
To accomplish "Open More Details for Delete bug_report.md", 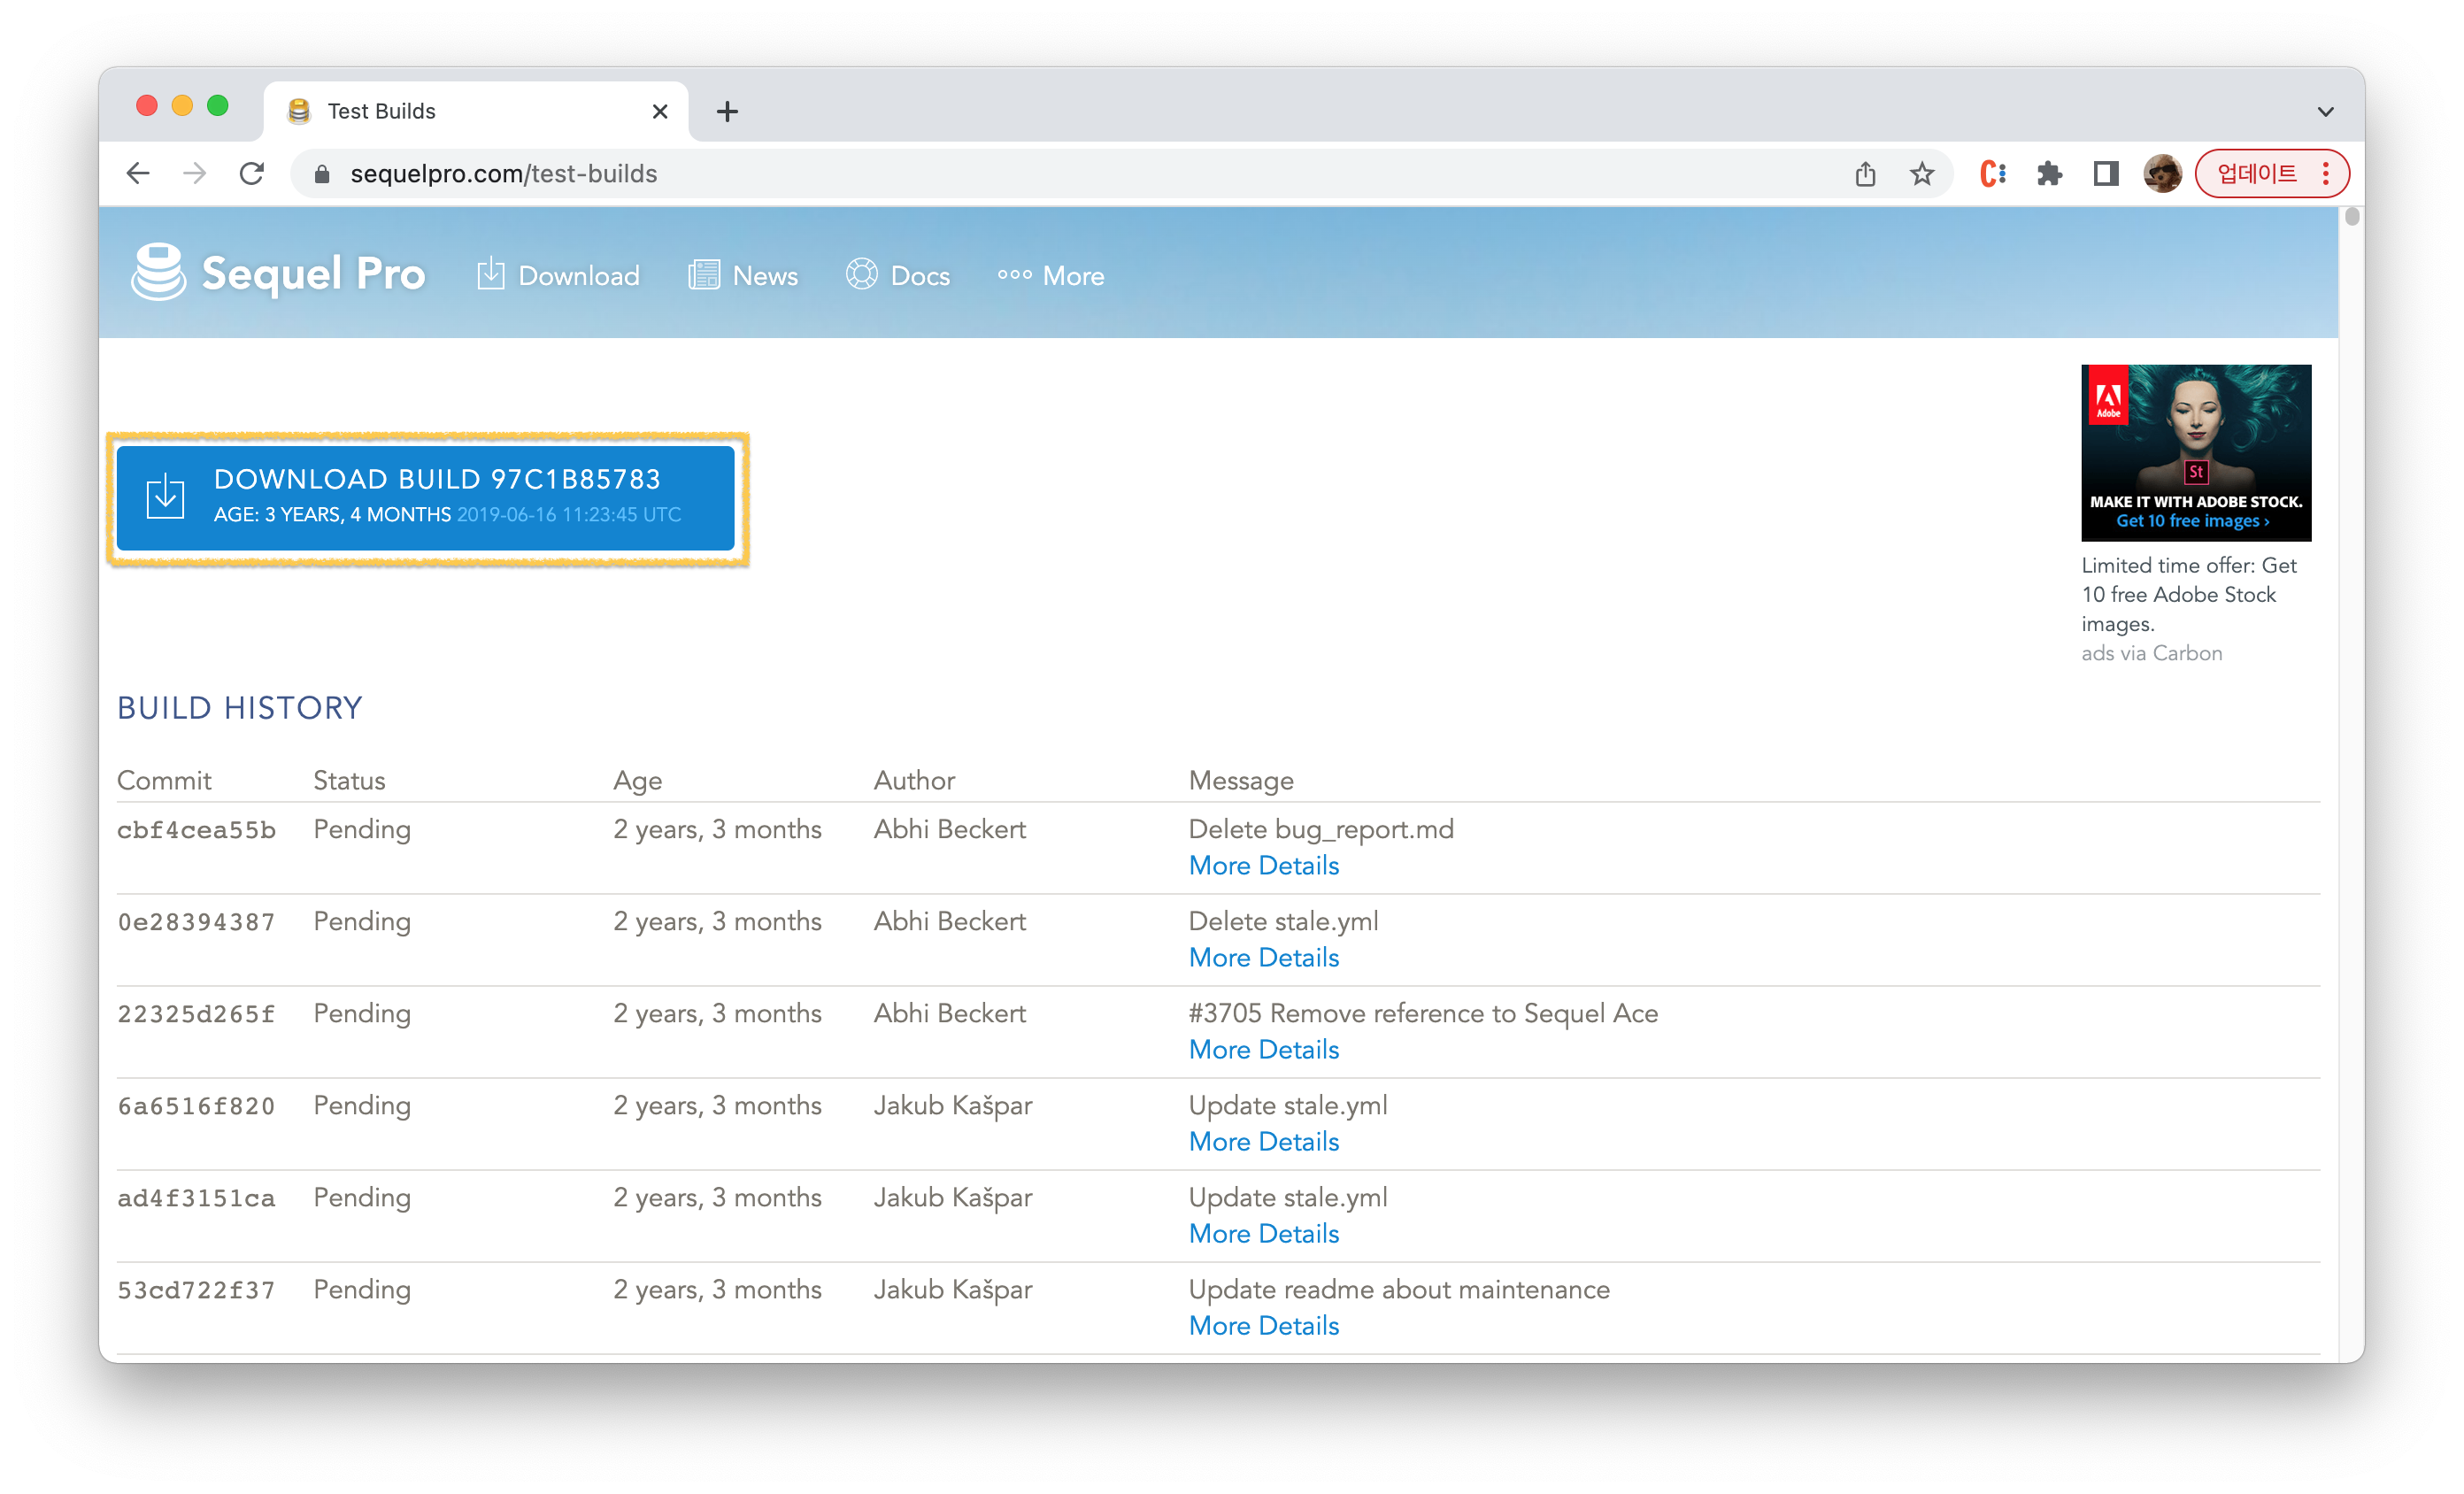I will pyautogui.click(x=1263, y=866).
